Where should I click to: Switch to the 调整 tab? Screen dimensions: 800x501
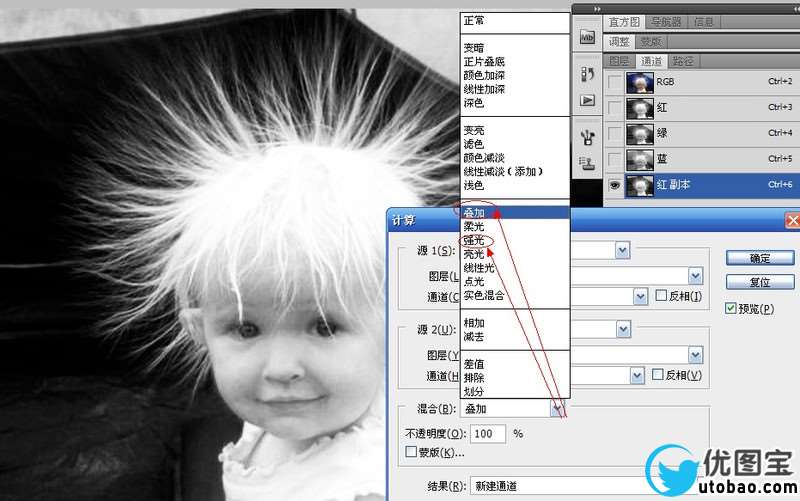[619, 42]
